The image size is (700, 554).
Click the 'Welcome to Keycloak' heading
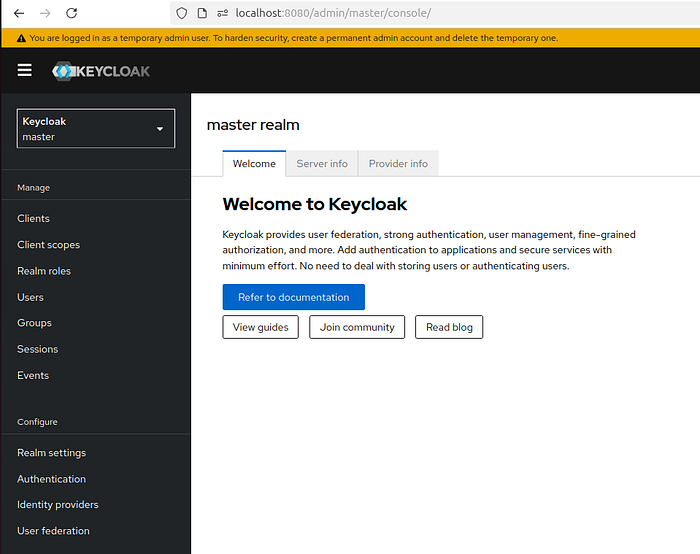tap(315, 204)
